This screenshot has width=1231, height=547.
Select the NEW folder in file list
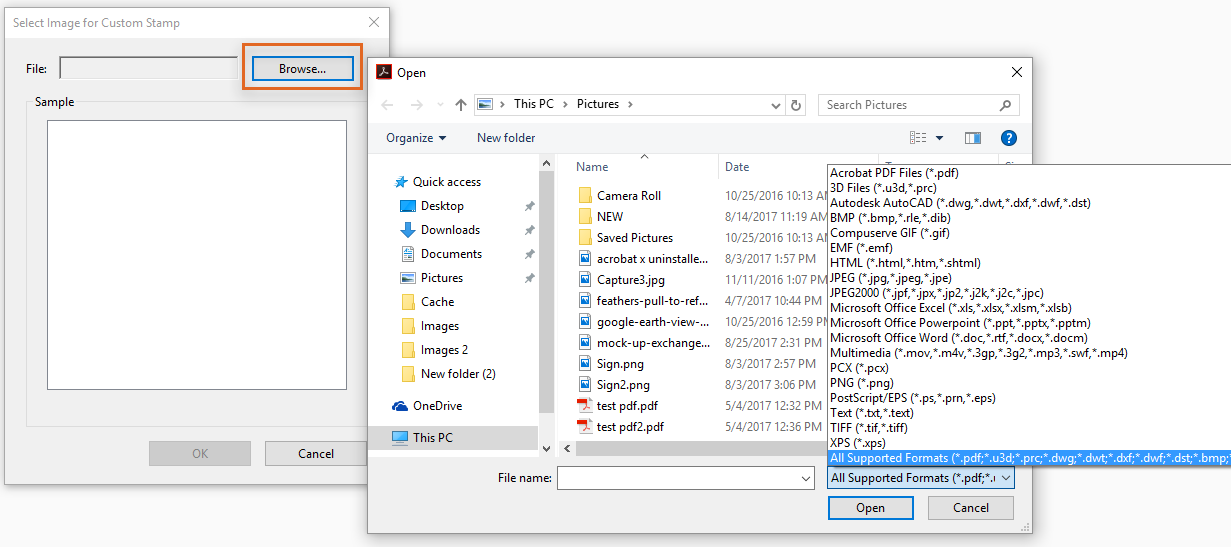click(x=610, y=217)
